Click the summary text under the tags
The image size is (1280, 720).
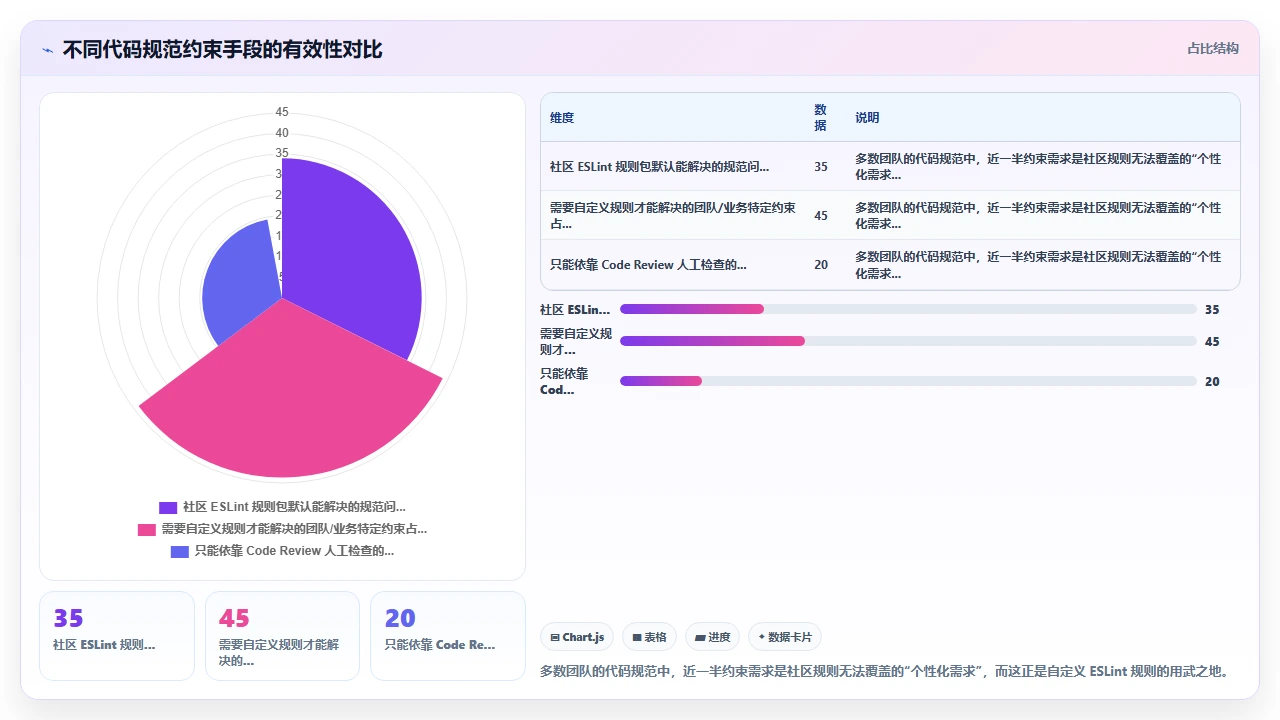point(885,671)
